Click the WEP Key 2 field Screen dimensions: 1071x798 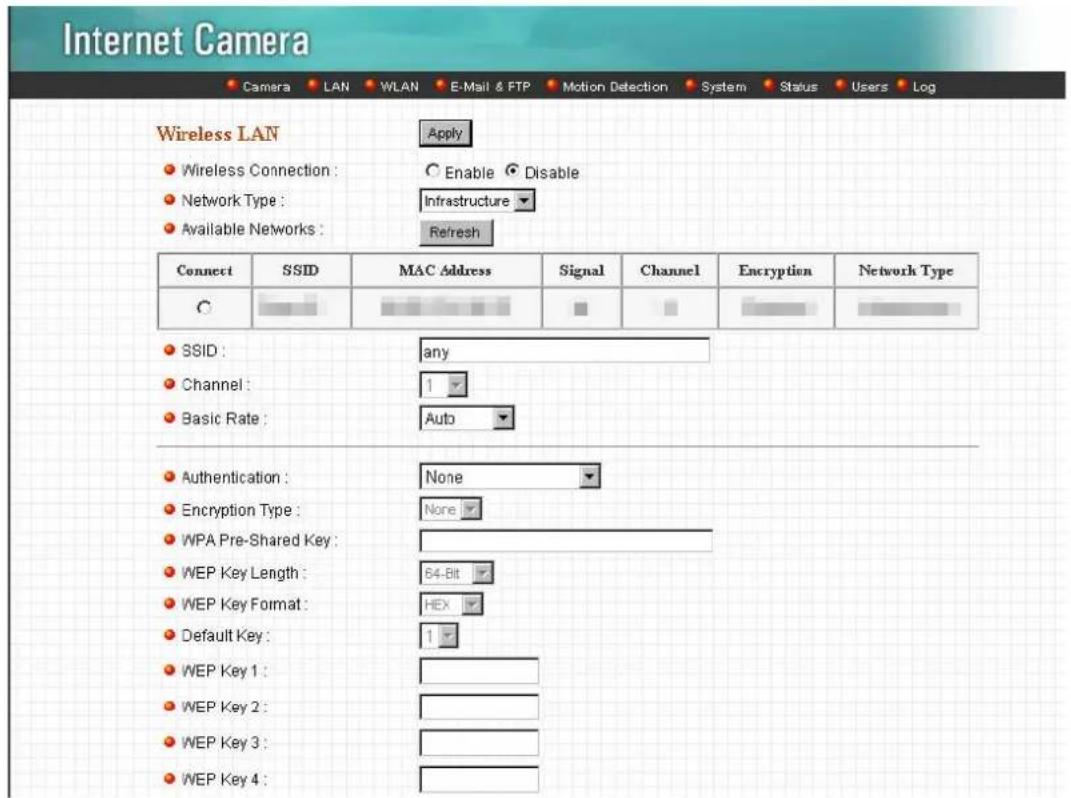click(x=479, y=706)
